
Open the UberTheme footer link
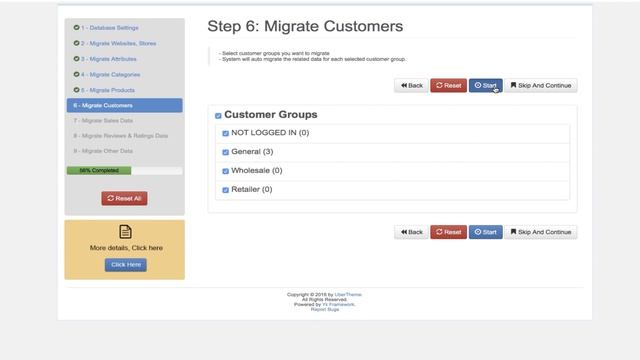click(x=348, y=294)
